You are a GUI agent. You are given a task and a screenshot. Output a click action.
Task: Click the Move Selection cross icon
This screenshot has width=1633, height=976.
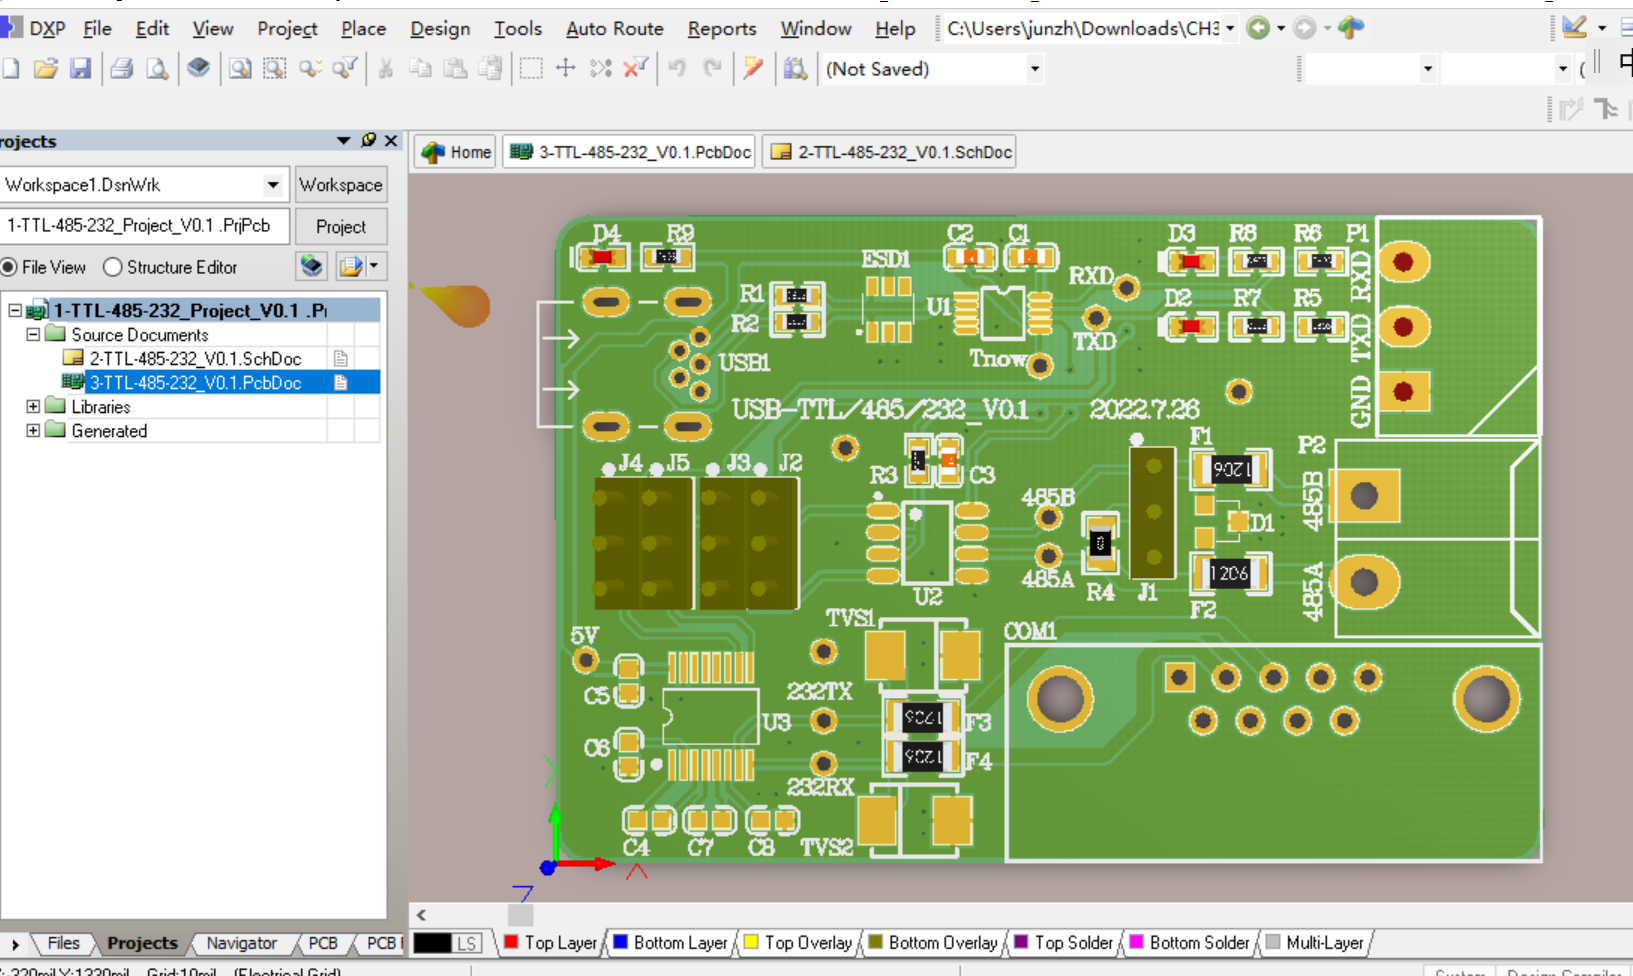566,68
